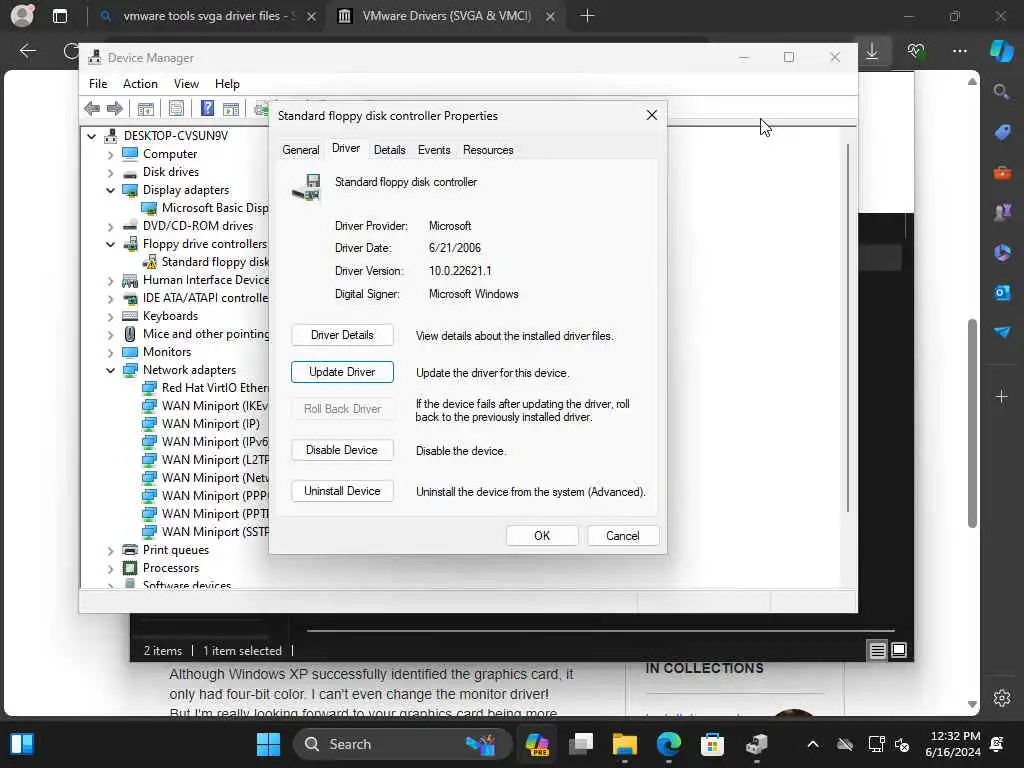Click the Back arrow in Device Manager toolbar
Screen dimensions: 1024x768
tap(92, 108)
